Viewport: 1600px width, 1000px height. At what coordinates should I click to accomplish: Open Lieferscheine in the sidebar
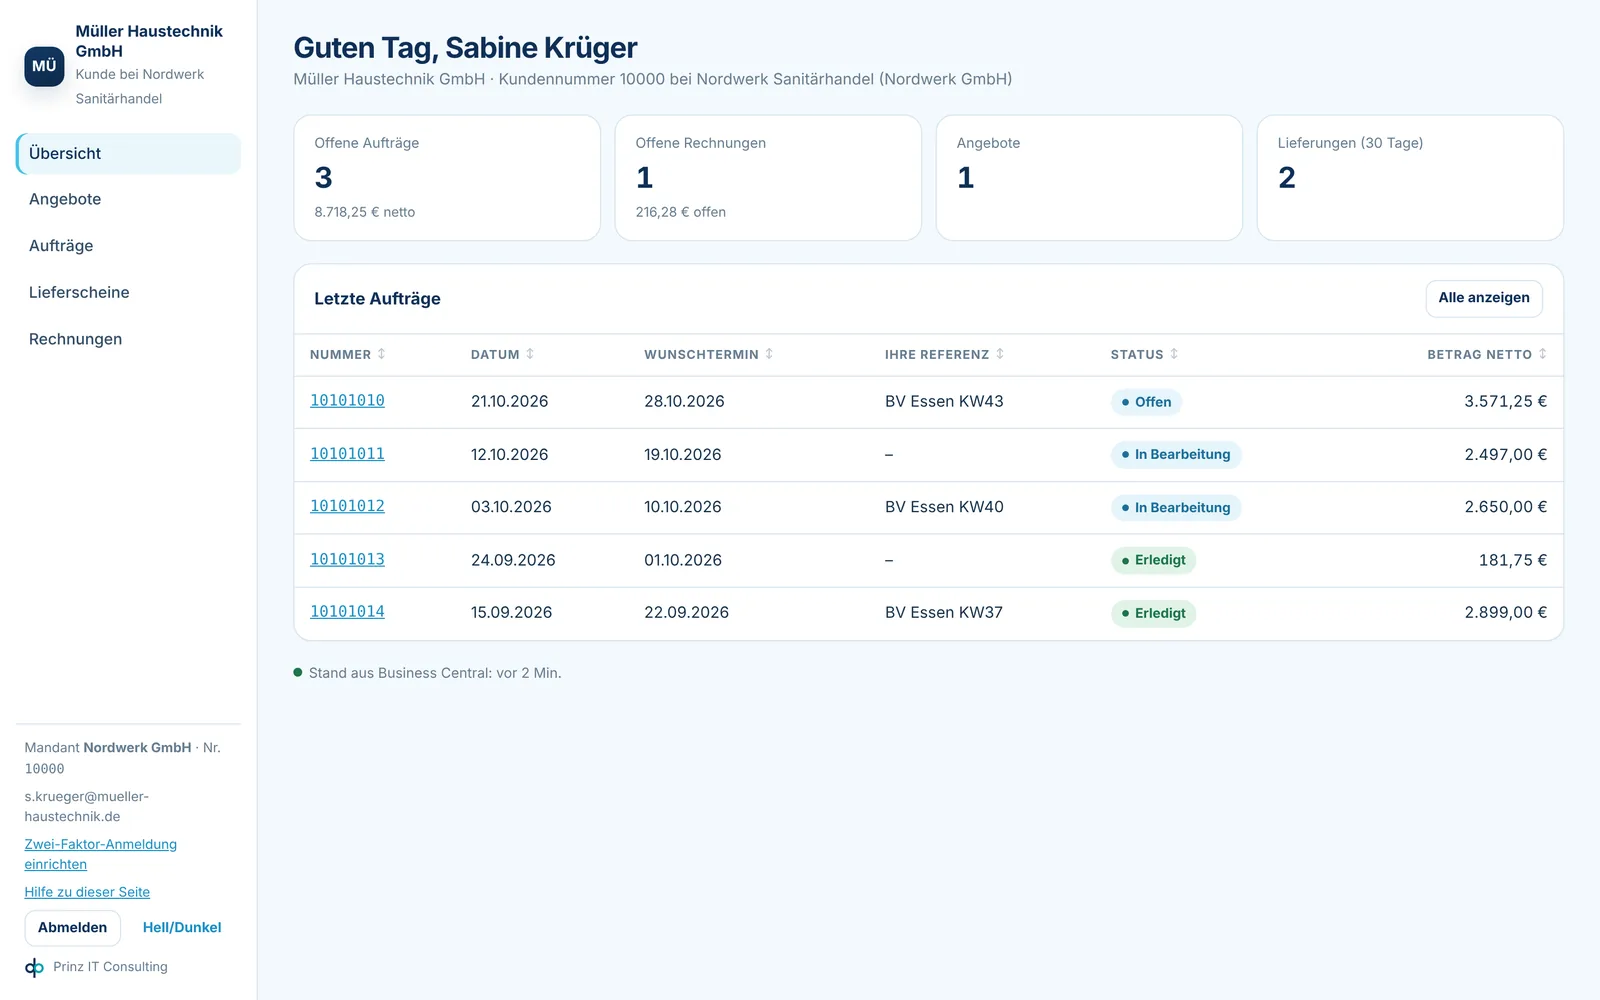point(128,292)
